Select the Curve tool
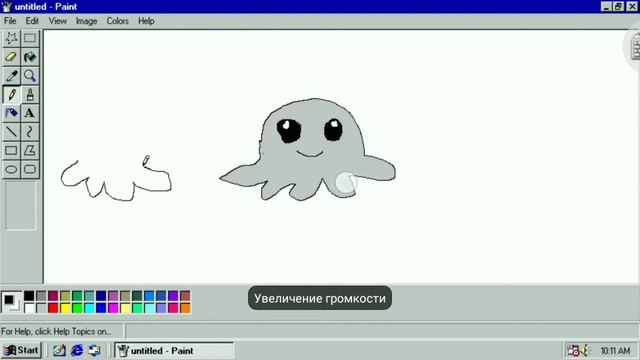This screenshot has width=640, height=360. [30, 132]
